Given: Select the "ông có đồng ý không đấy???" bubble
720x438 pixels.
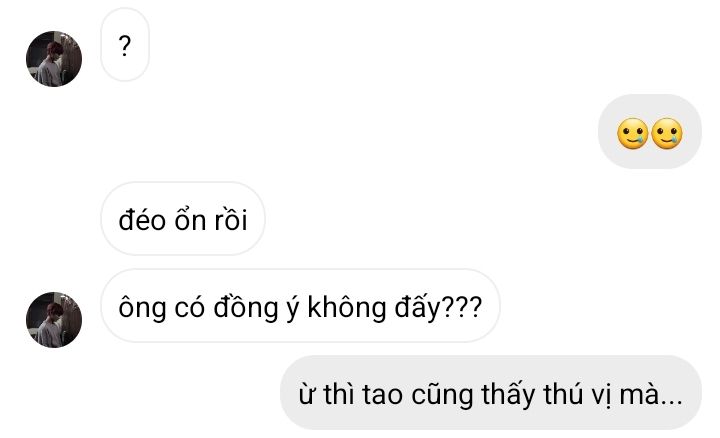Looking at the screenshot, I should 300,306.
